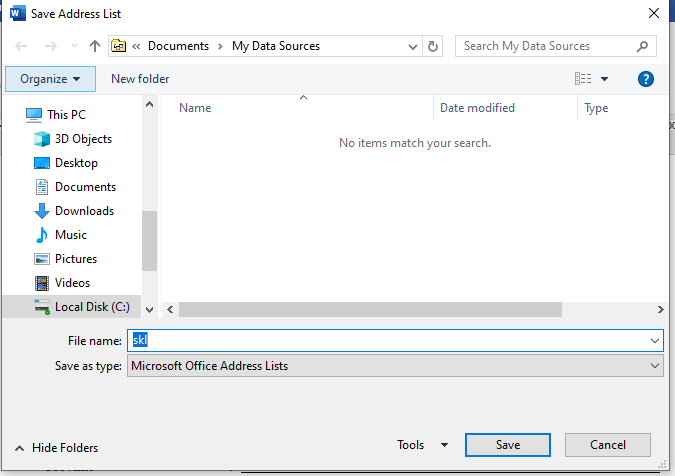Open the address bar history dropdown
675x476 pixels.
pyautogui.click(x=413, y=46)
